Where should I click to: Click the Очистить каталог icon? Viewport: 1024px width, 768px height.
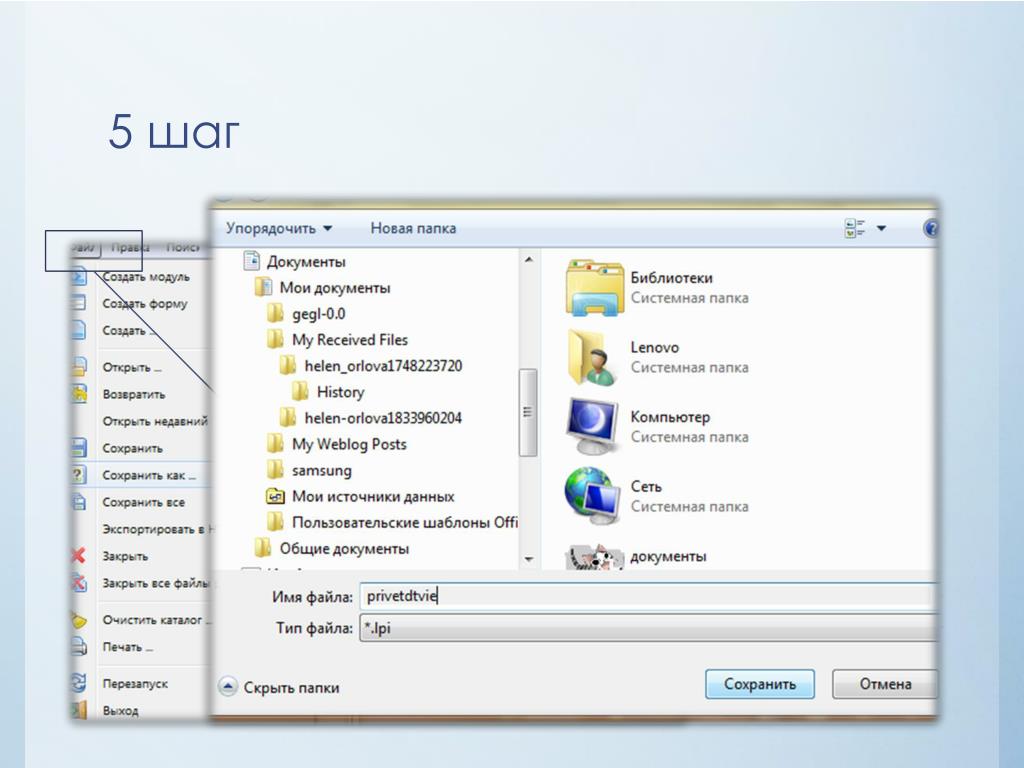click(78, 620)
